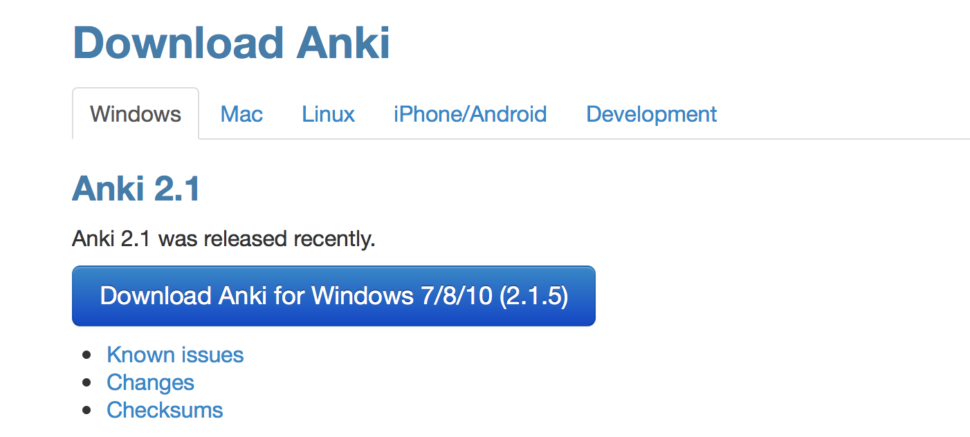This screenshot has height=437, width=970.
Task: Open the Checksums link
Action: pyautogui.click(x=165, y=410)
